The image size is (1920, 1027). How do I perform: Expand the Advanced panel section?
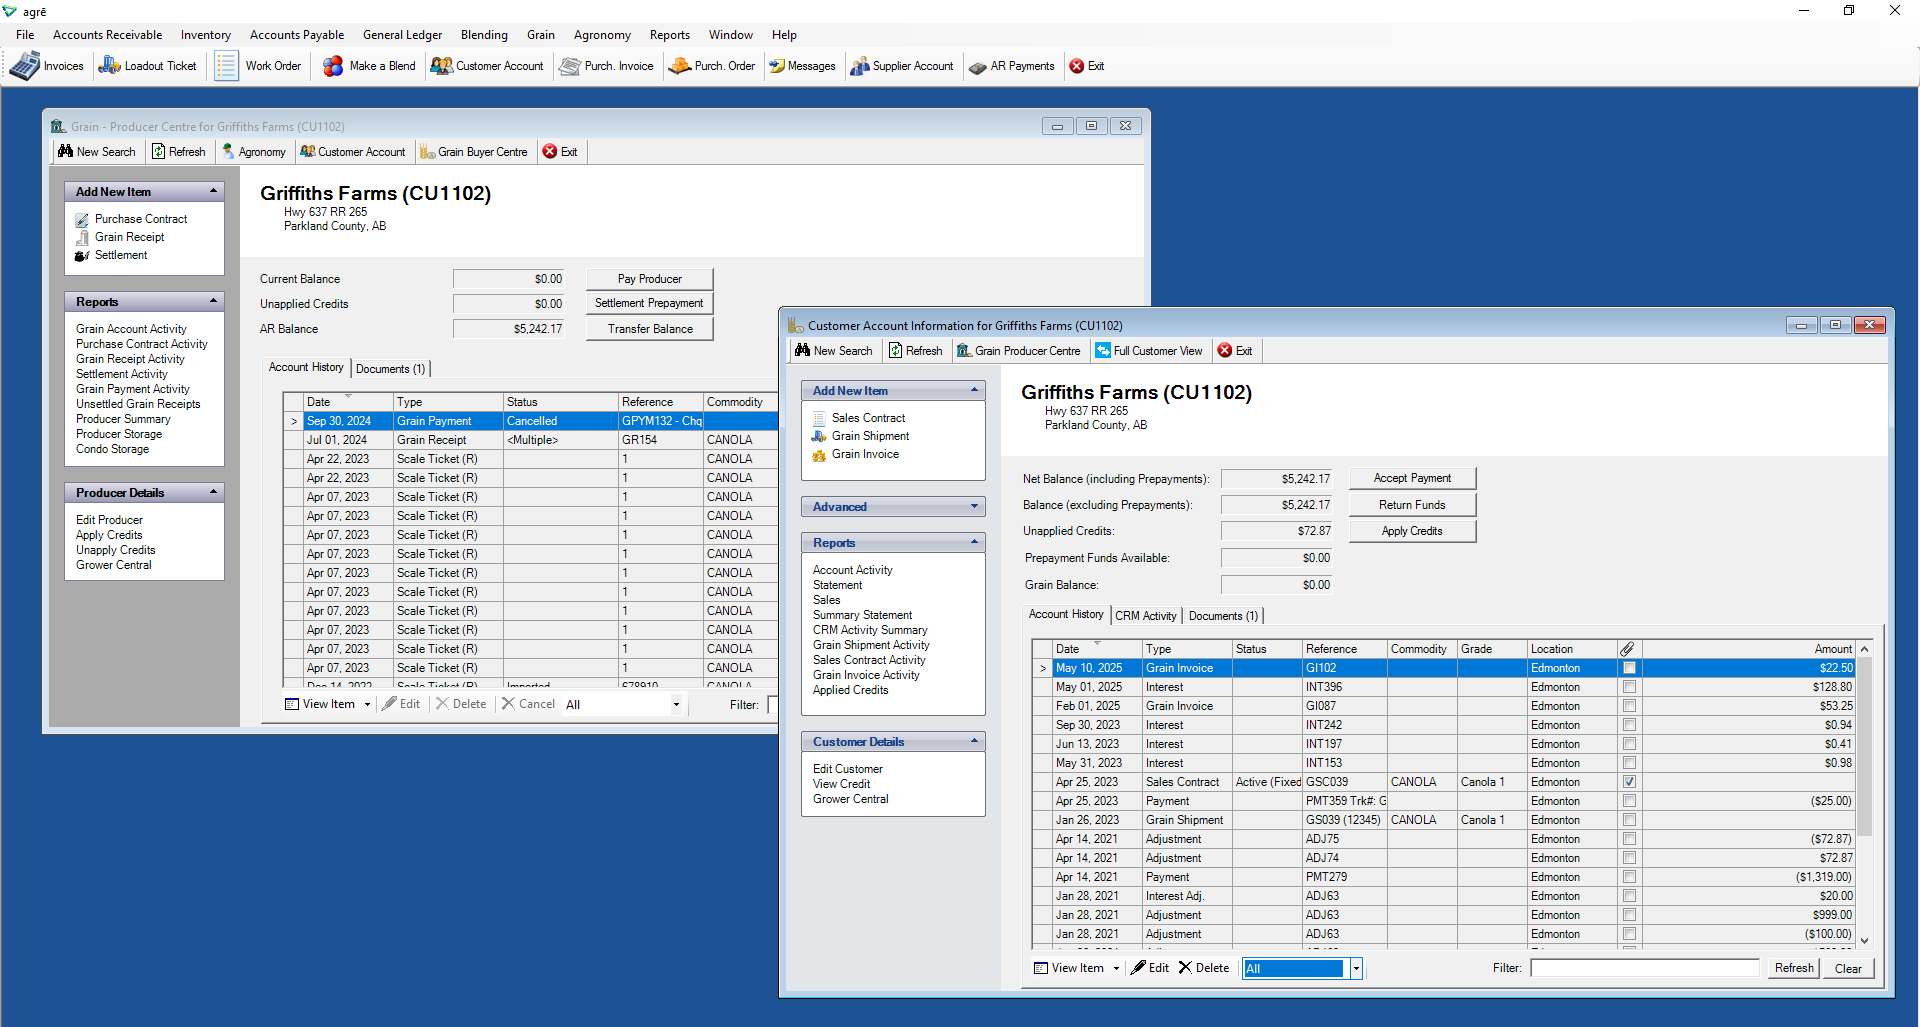(x=974, y=507)
